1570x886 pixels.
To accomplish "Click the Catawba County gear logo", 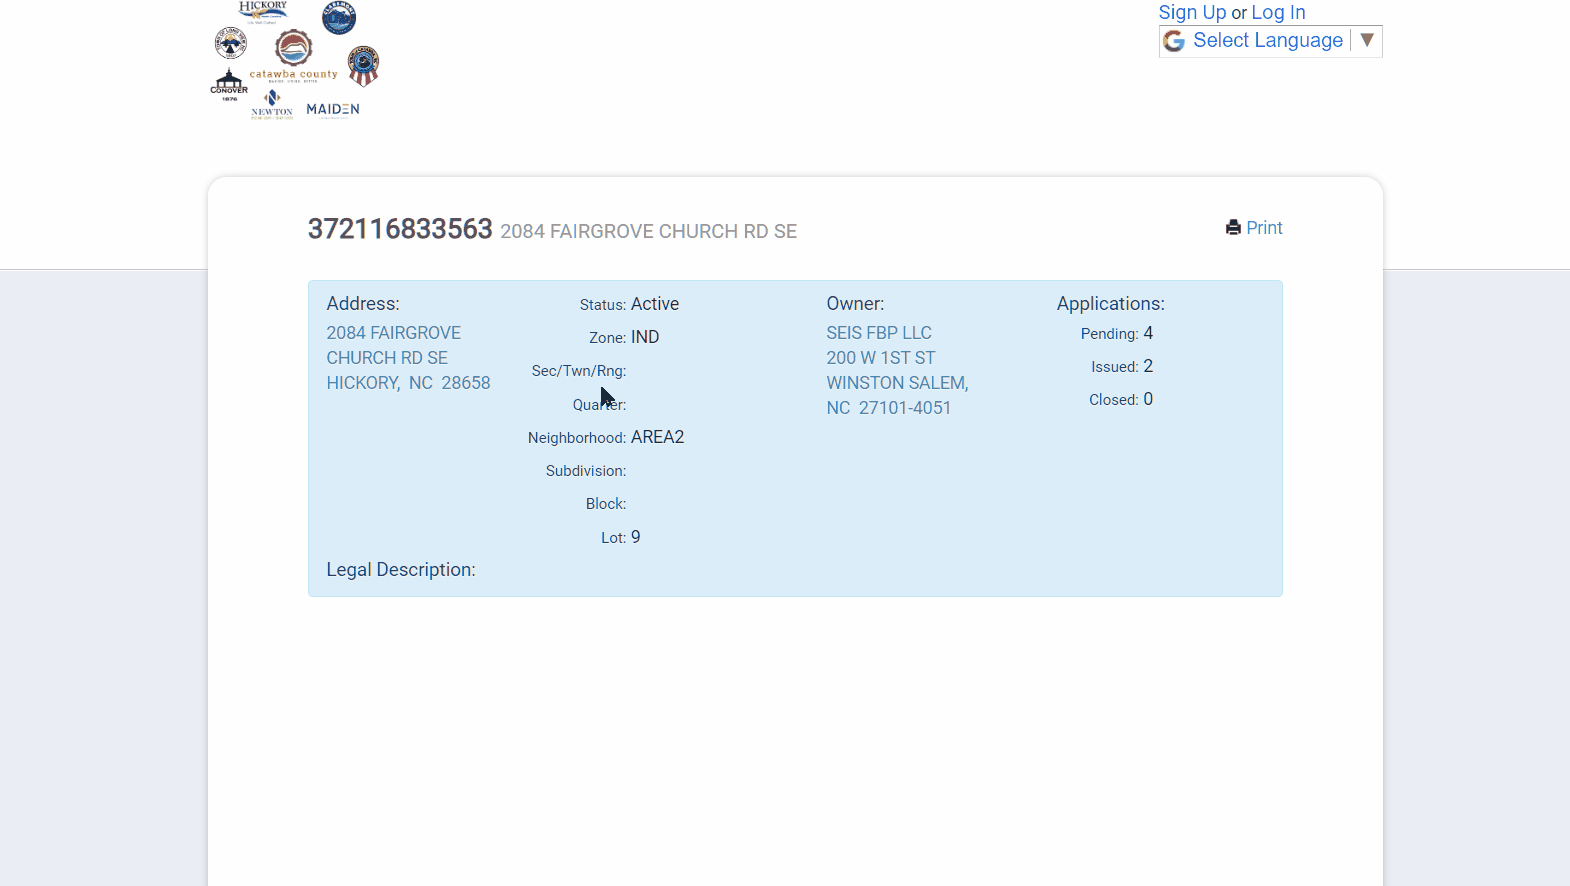I will tap(293, 52).
